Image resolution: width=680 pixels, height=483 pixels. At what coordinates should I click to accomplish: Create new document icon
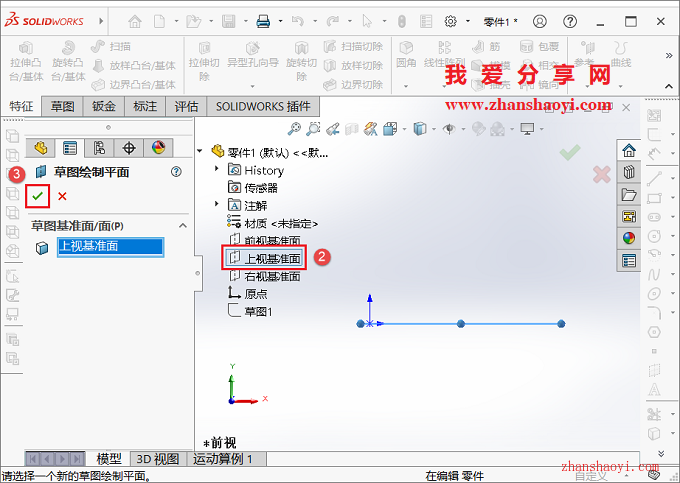[159, 21]
